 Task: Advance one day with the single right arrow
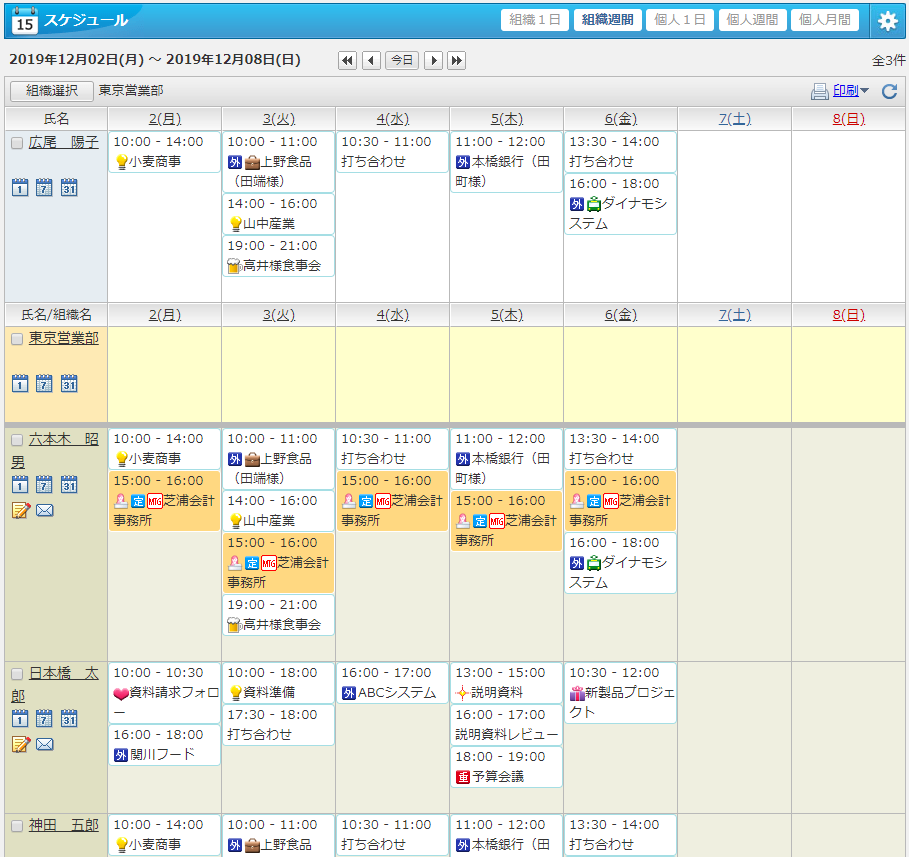click(434, 61)
